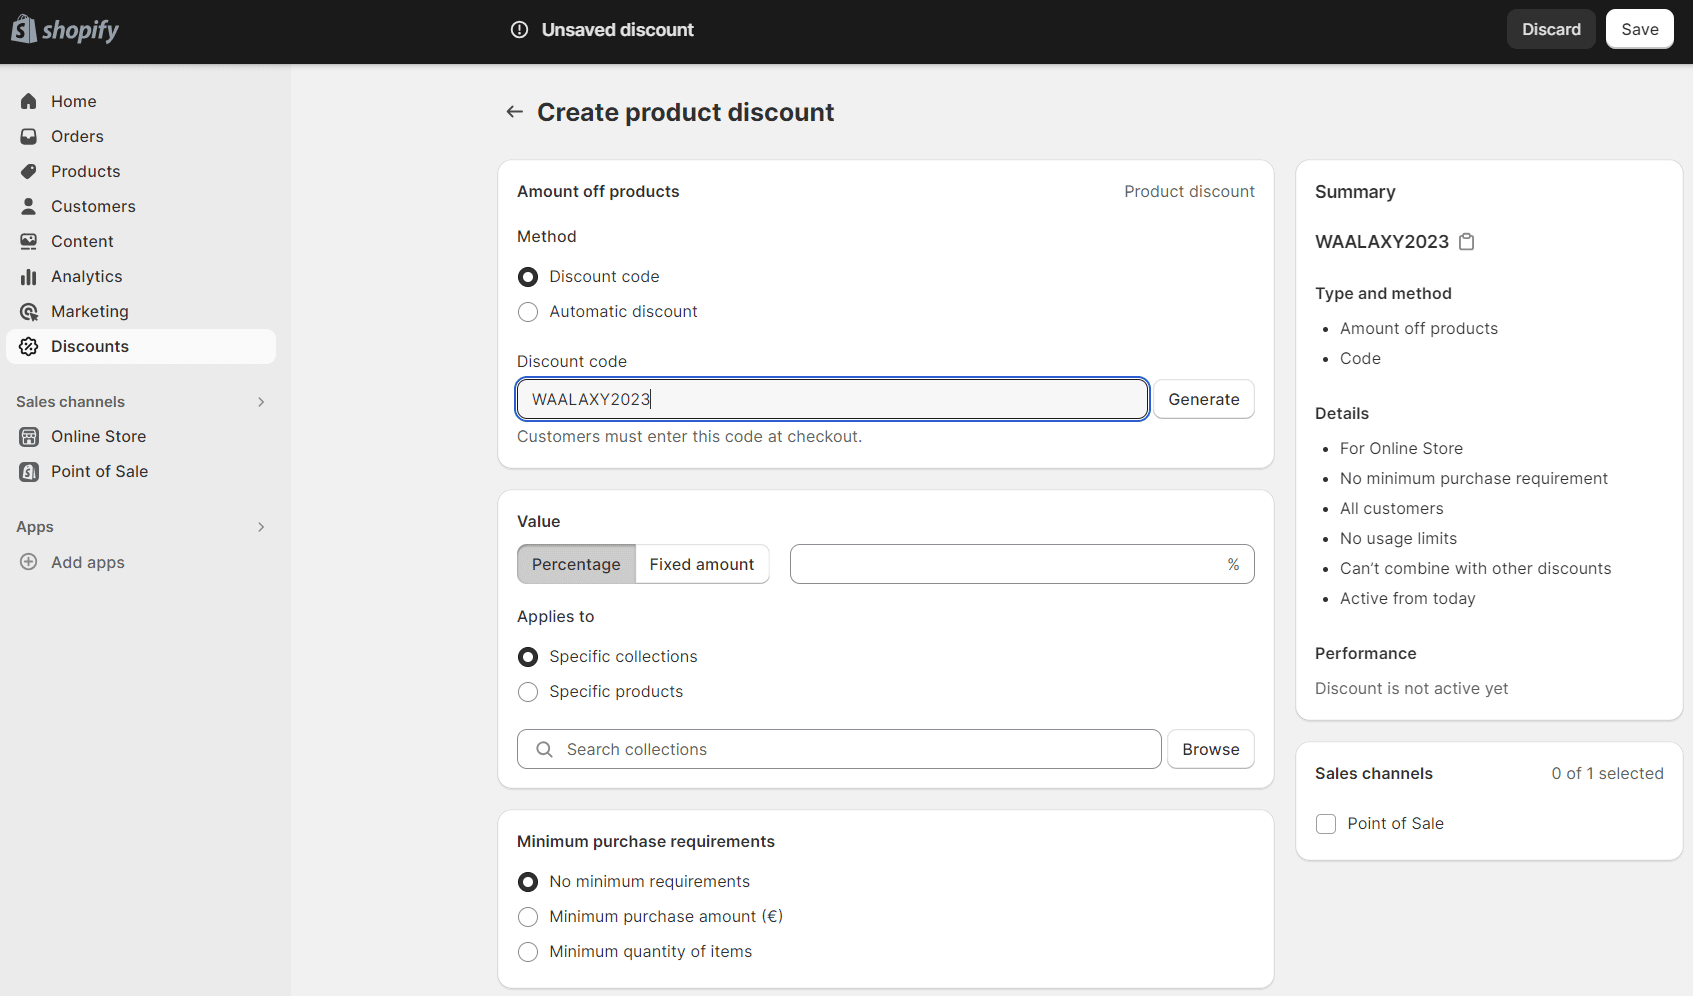Select Minimum purchase amount (€)
1693x996 pixels.
click(x=528, y=917)
